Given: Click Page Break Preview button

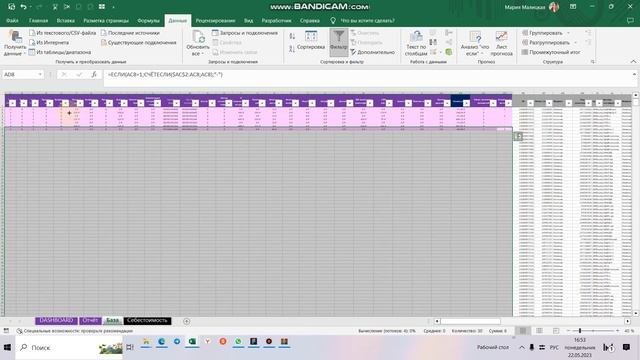Looking at the screenshot, I should pyautogui.click(x=556, y=331).
